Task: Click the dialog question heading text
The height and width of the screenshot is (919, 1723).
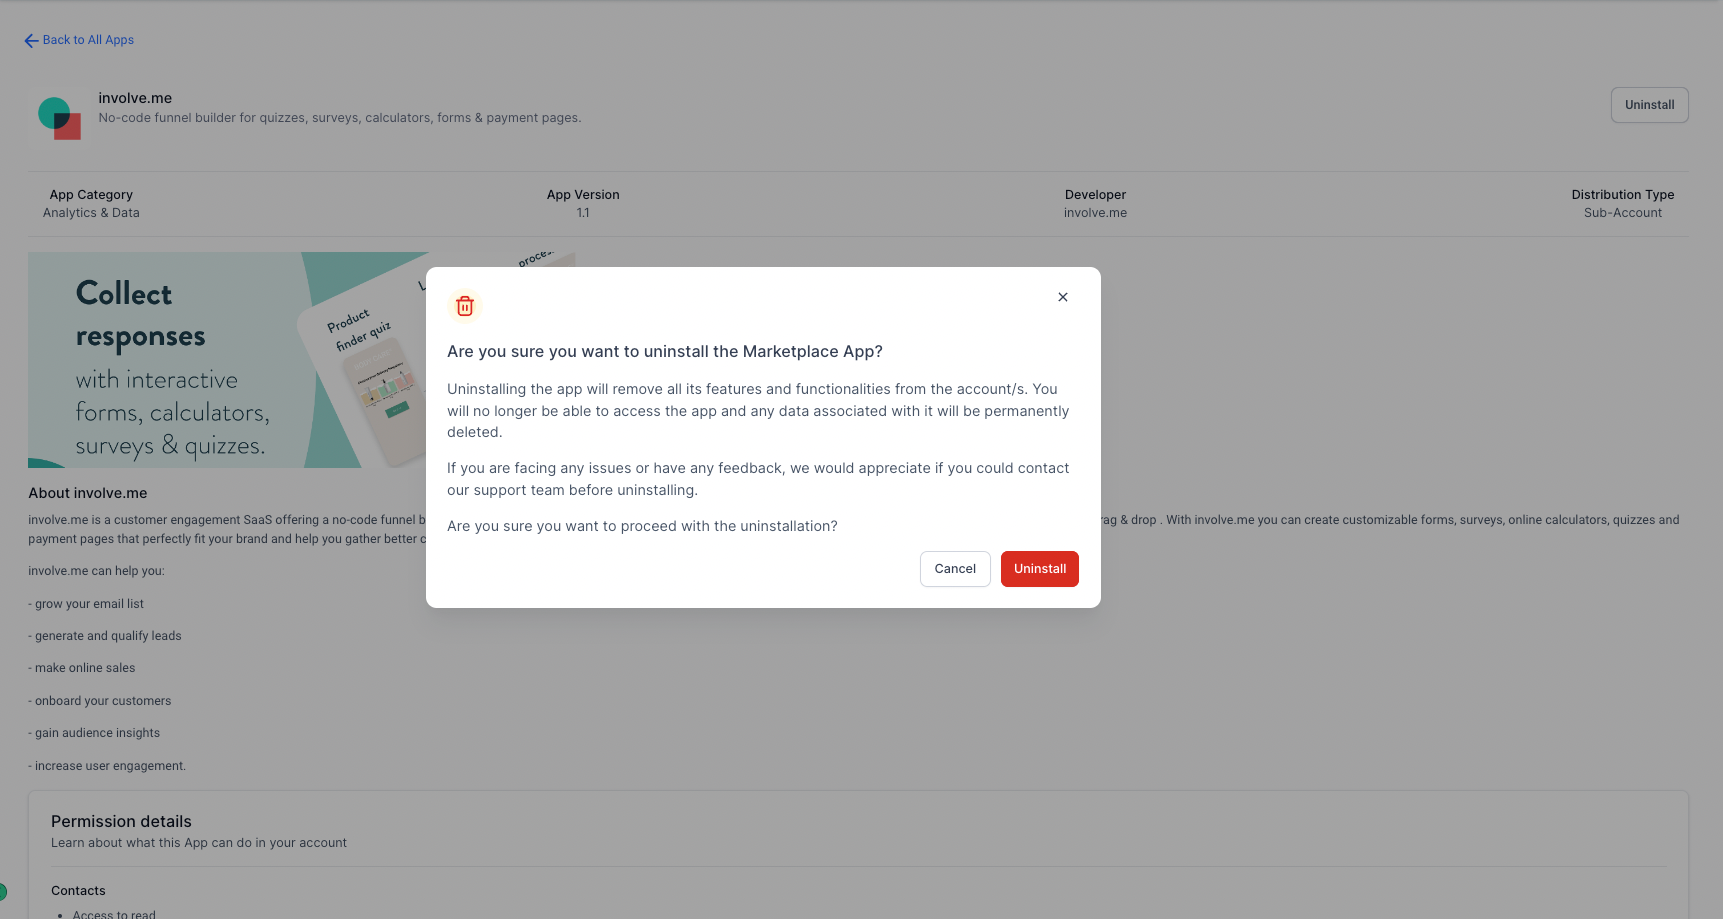Action: click(x=665, y=352)
